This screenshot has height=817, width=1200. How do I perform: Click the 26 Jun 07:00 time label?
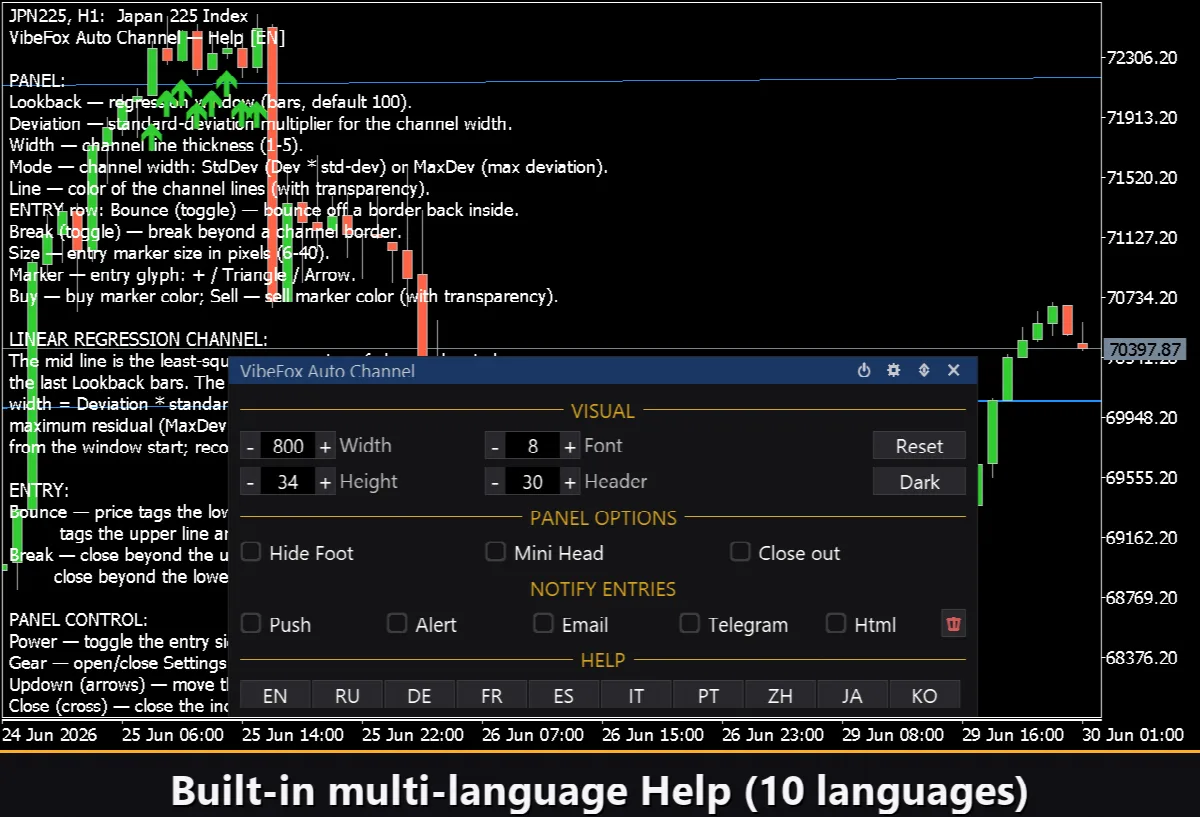tap(533, 735)
